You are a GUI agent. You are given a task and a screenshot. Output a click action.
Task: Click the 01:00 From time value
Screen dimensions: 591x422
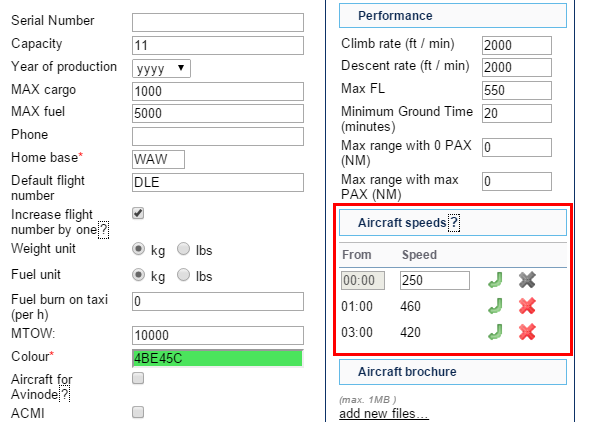357,306
